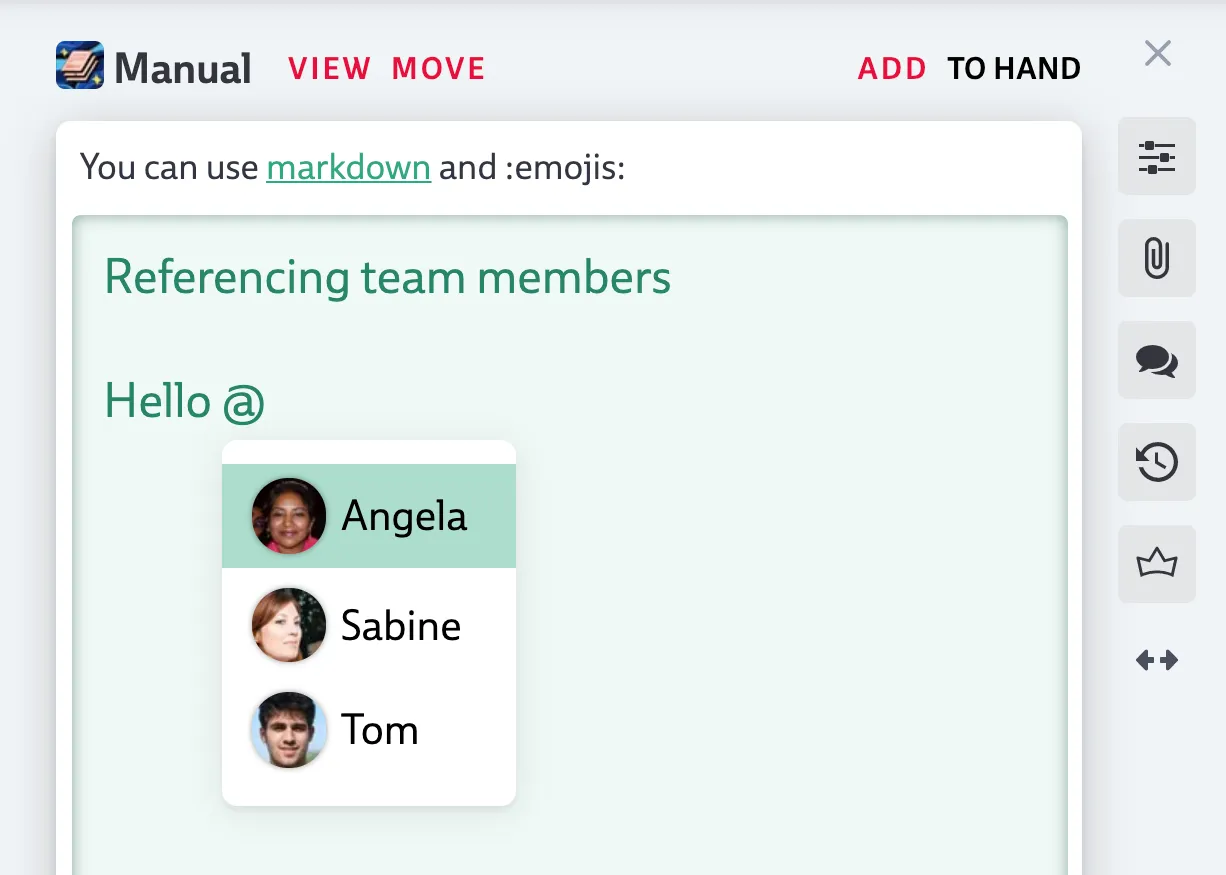Switch to the VIEW tab
The width and height of the screenshot is (1226, 875).
point(329,69)
